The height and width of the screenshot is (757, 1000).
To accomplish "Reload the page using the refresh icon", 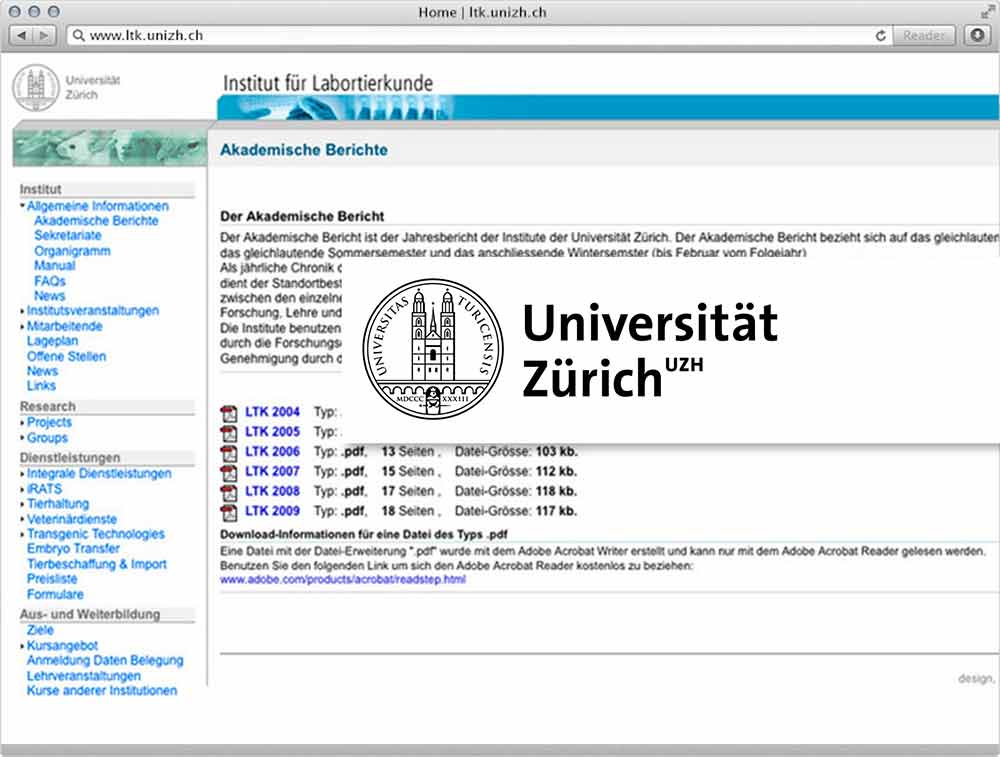I will pos(881,36).
